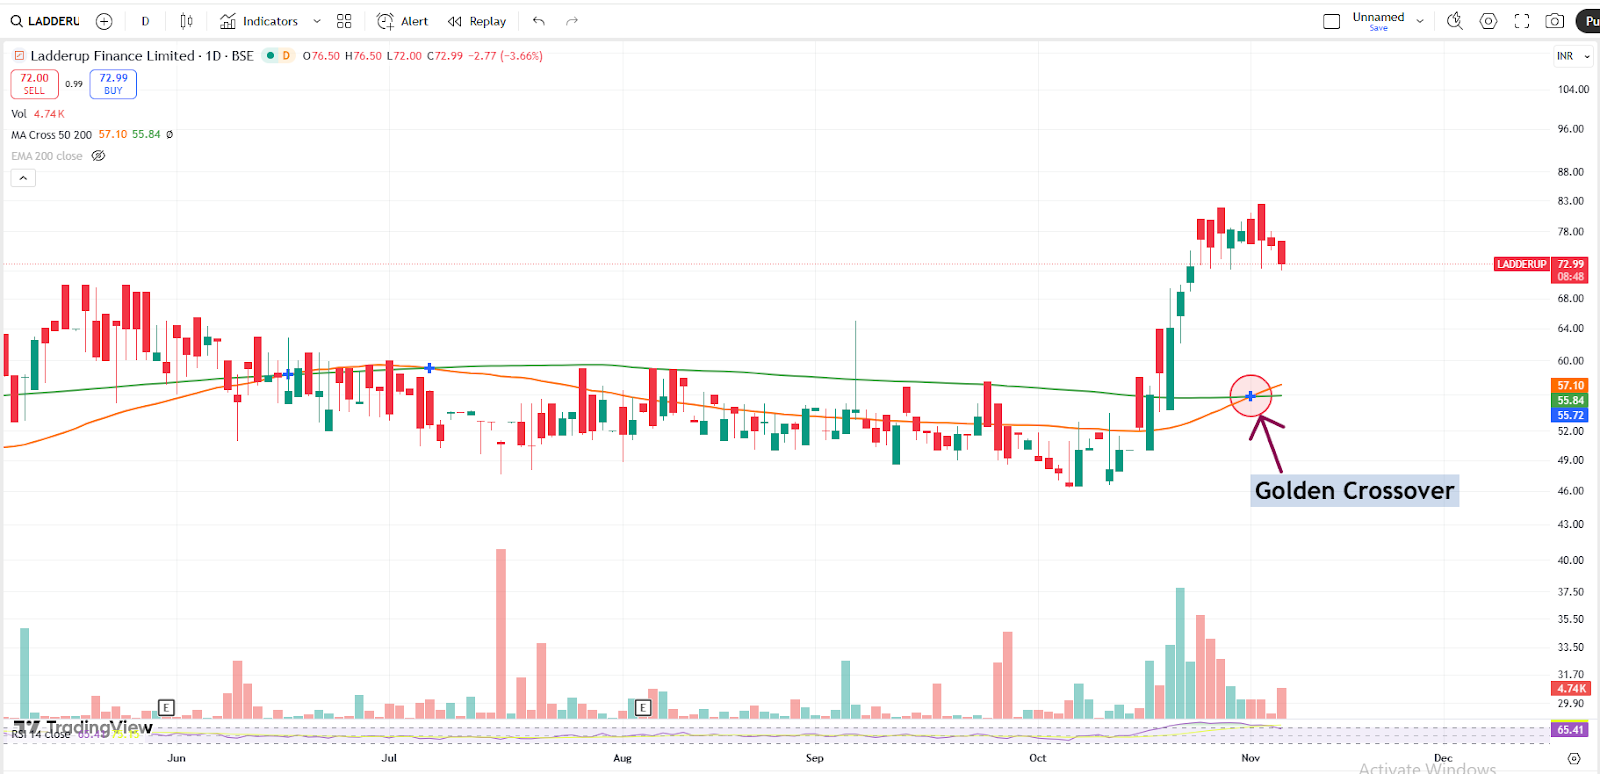The image size is (1600, 774).
Task: Collapse the indicator legend with chevron
Action: click(x=23, y=178)
